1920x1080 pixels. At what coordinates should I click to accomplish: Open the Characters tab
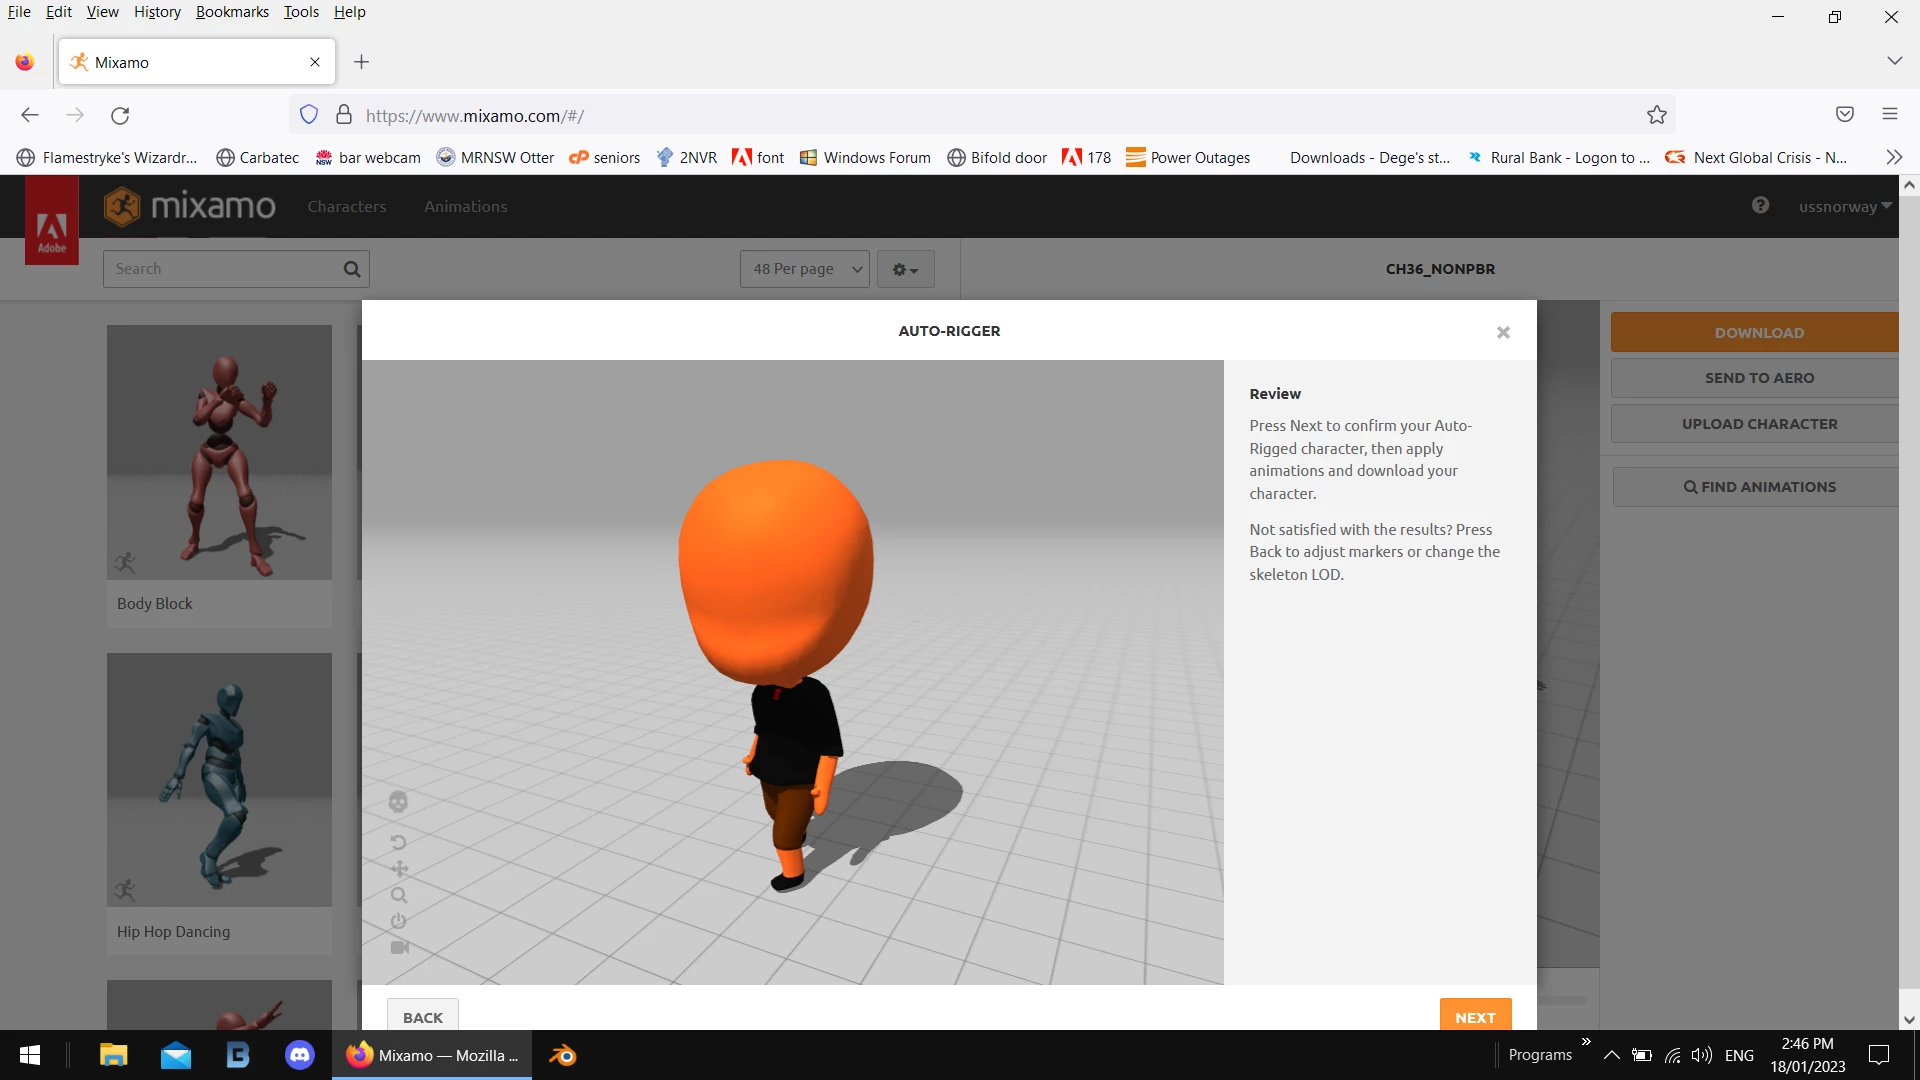(346, 206)
